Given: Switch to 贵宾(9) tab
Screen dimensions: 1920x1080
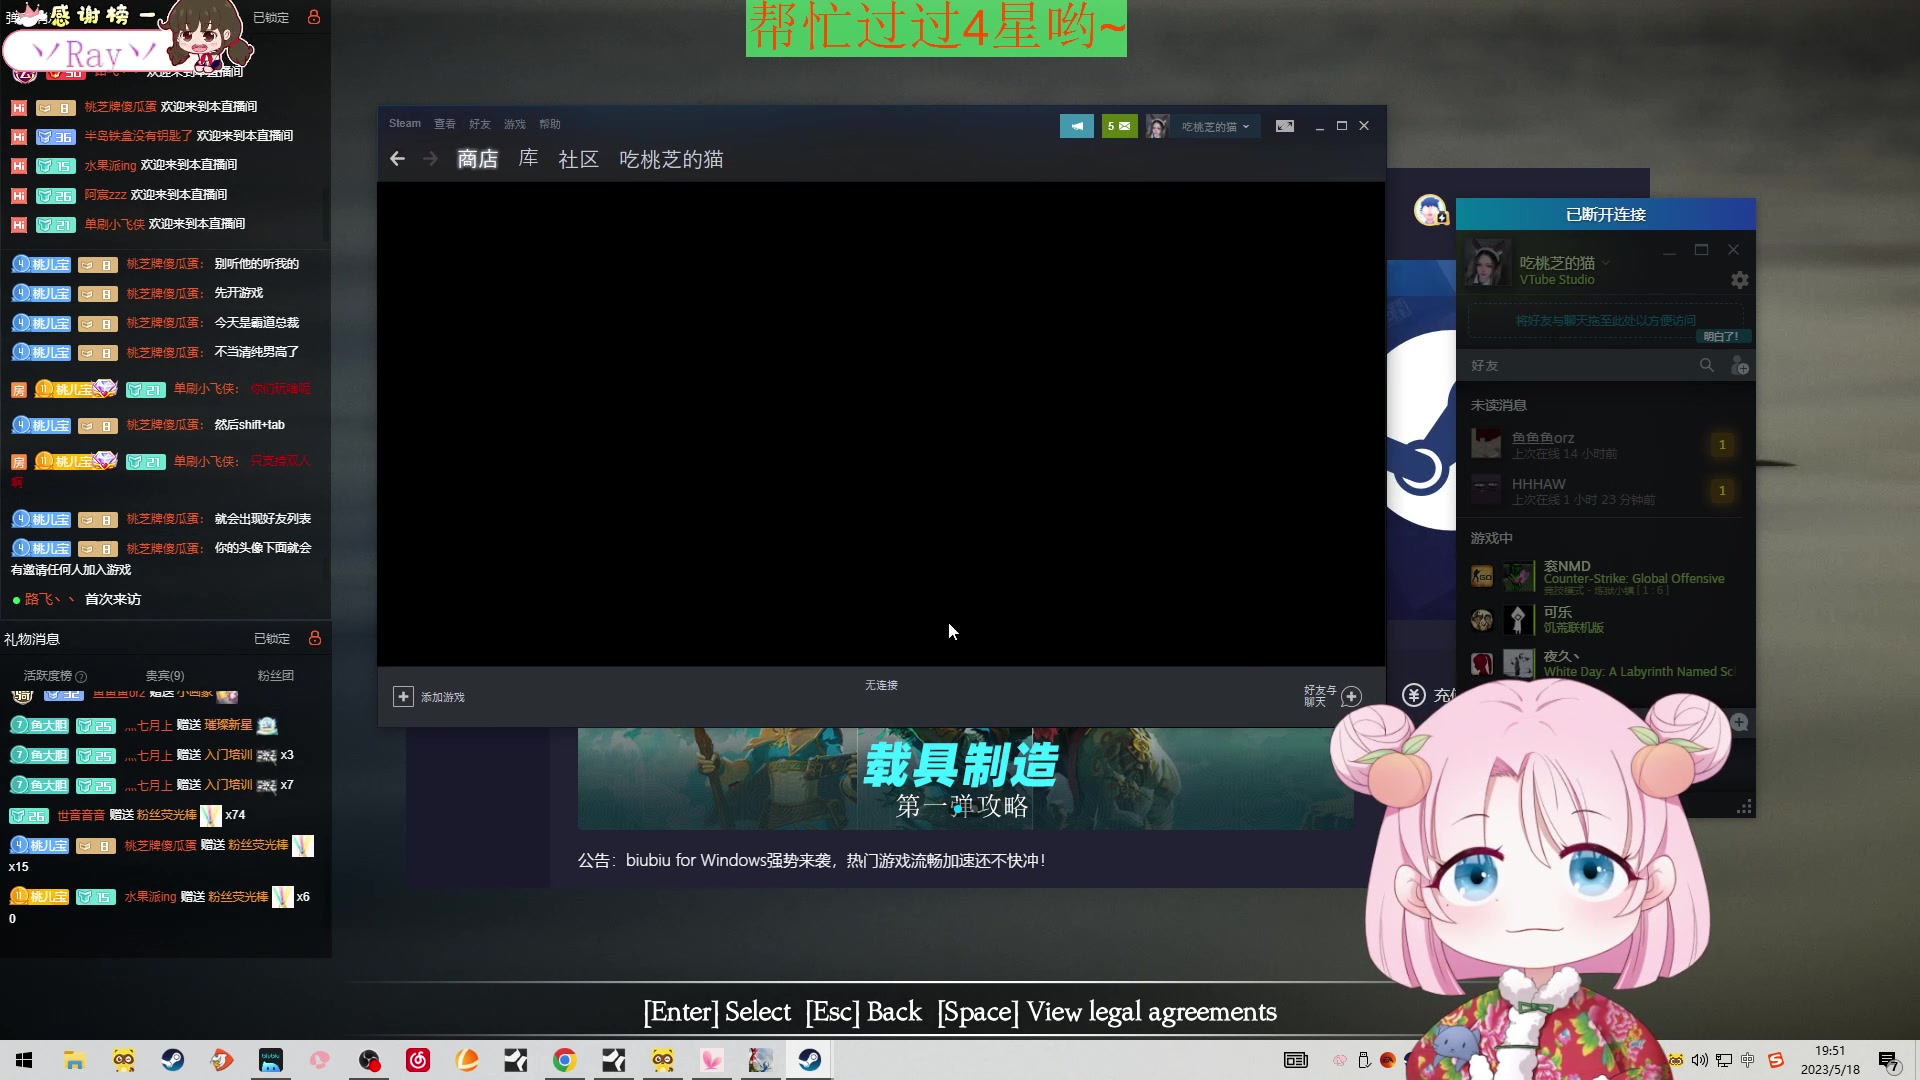Looking at the screenshot, I should click(165, 676).
